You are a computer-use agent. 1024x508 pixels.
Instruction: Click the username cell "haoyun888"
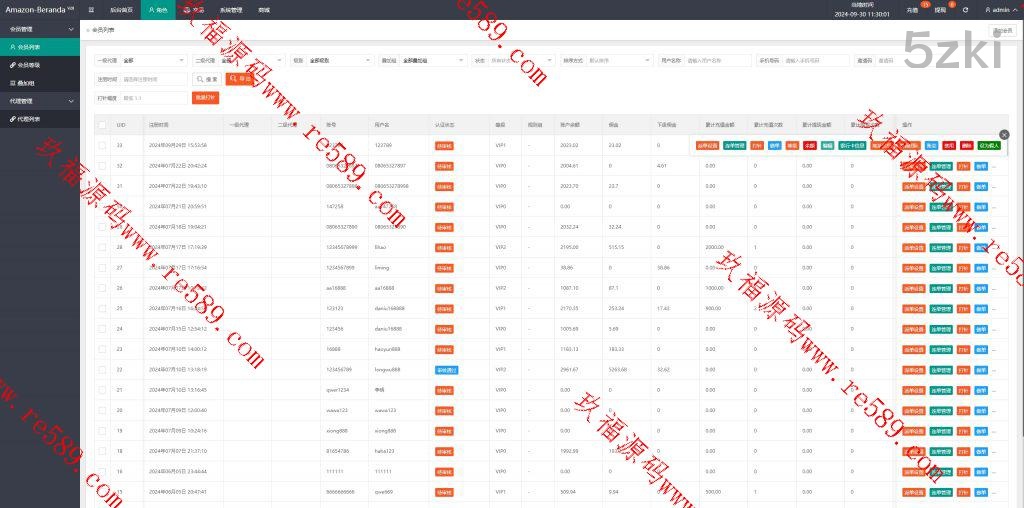click(x=387, y=349)
